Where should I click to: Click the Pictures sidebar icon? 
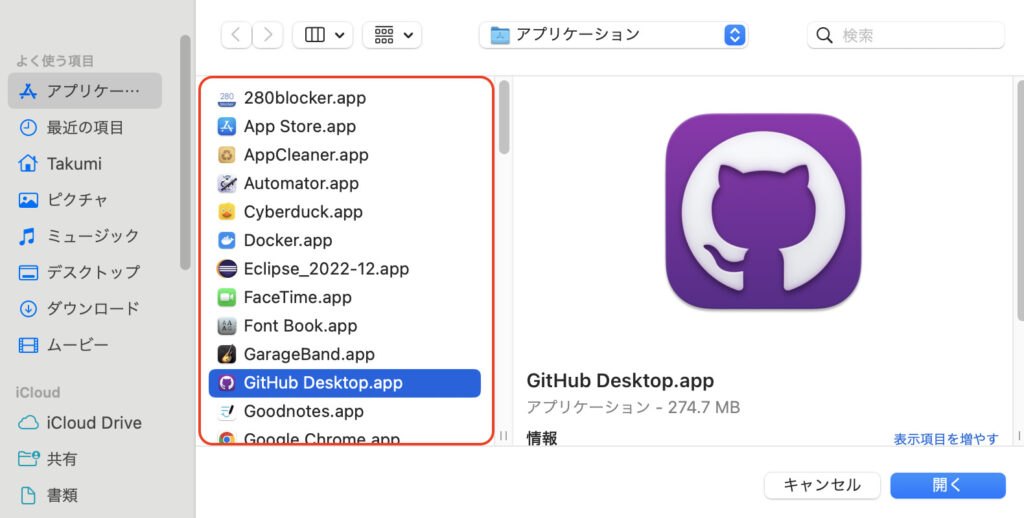tap(28, 200)
